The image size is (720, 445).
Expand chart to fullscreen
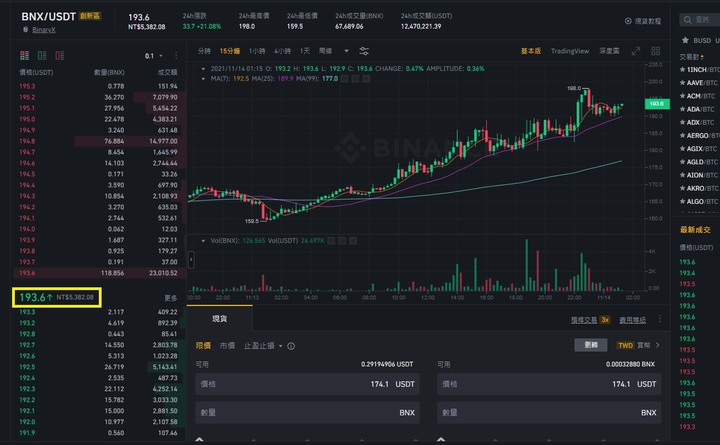pyautogui.click(x=636, y=51)
